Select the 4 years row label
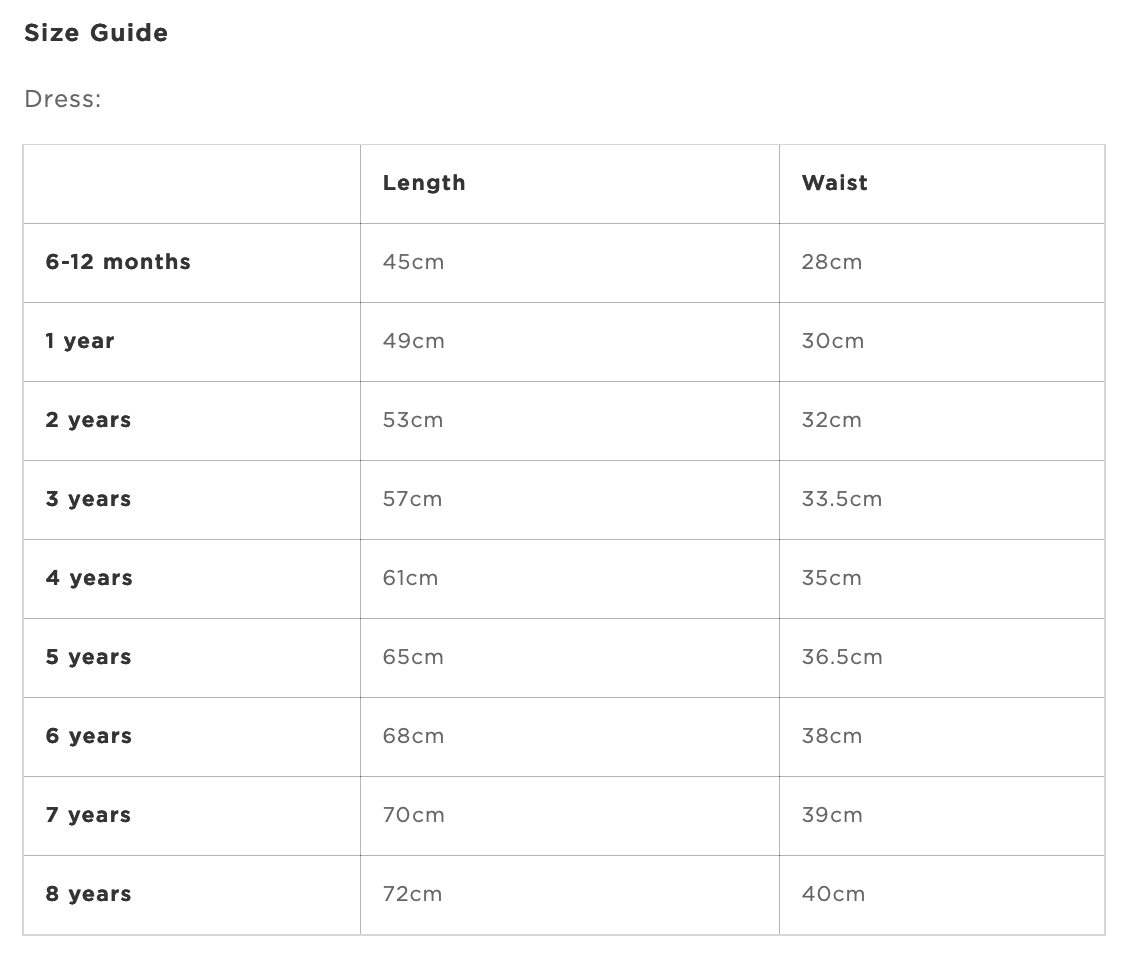Viewport: 1132px width, 956px height. [x=89, y=578]
